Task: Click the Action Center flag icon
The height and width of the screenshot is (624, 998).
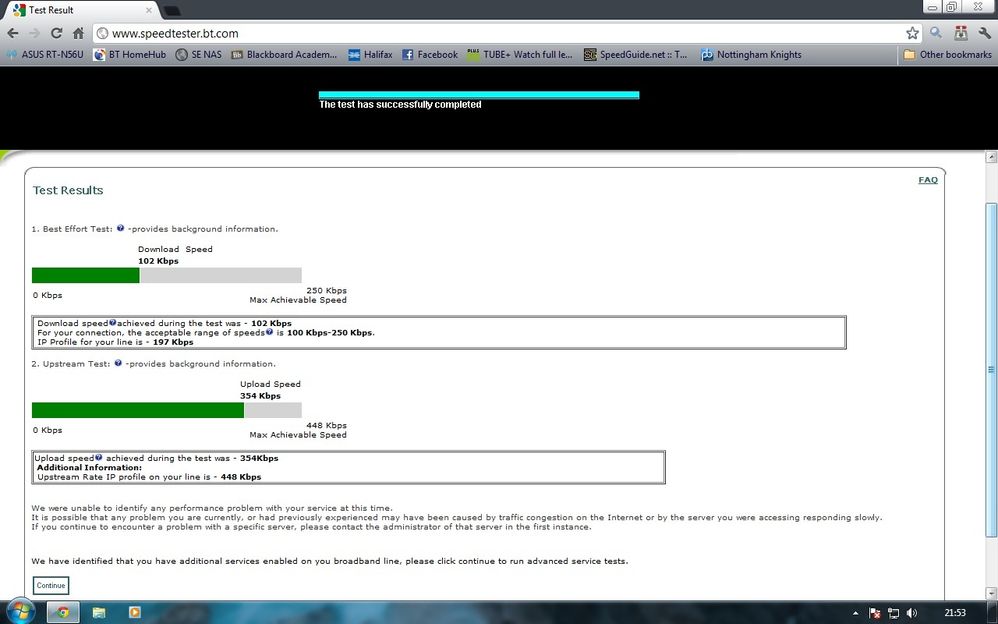Action: pyautogui.click(x=875, y=613)
